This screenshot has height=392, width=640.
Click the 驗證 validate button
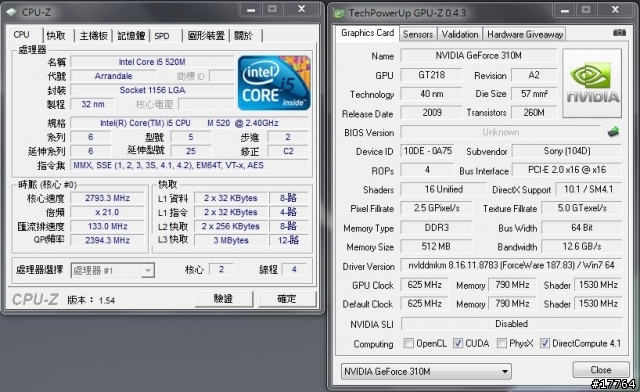(224, 299)
